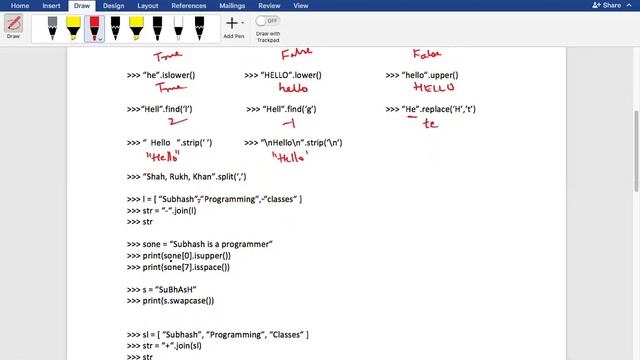
Task: Click the text "Hell".find('l')
Action: click(160, 109)
